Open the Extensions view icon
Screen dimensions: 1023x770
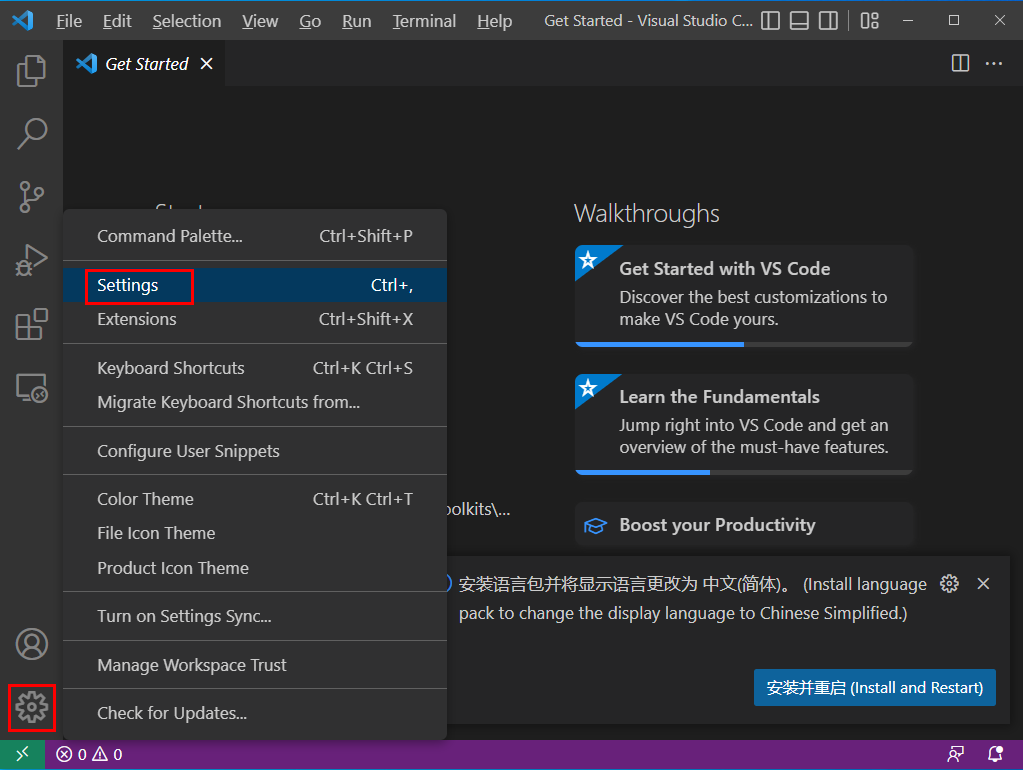click(x=31, y=324)
